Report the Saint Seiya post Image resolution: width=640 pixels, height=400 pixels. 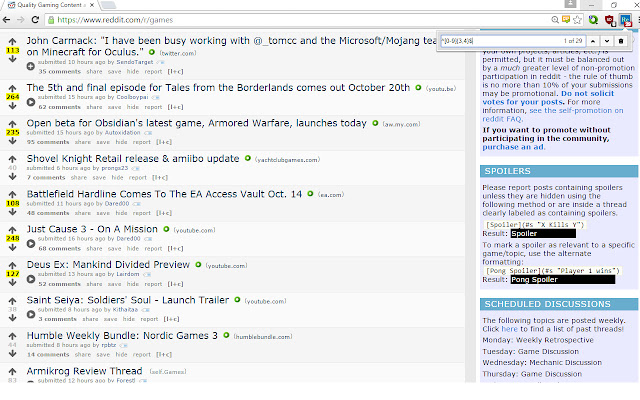point(149,319)
